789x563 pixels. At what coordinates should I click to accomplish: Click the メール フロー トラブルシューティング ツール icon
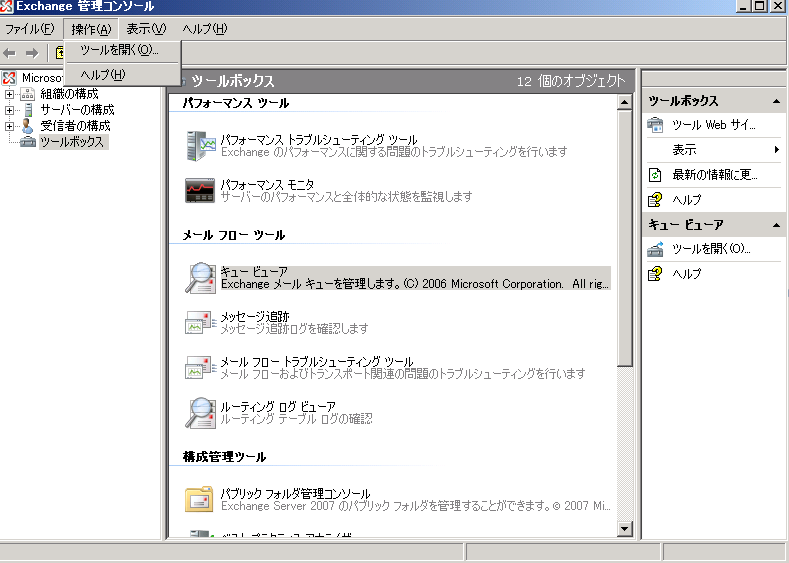pos(200,367)
